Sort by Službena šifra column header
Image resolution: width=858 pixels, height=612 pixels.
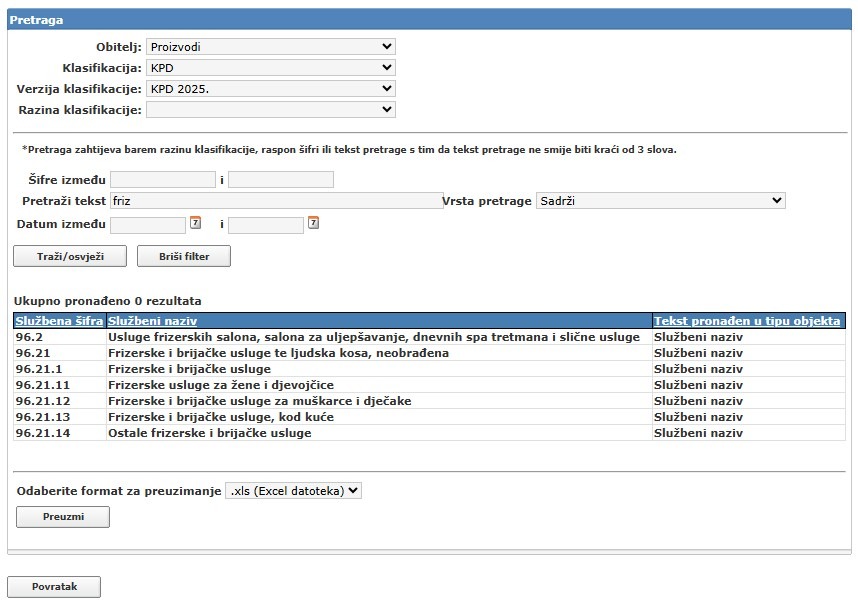59,321
